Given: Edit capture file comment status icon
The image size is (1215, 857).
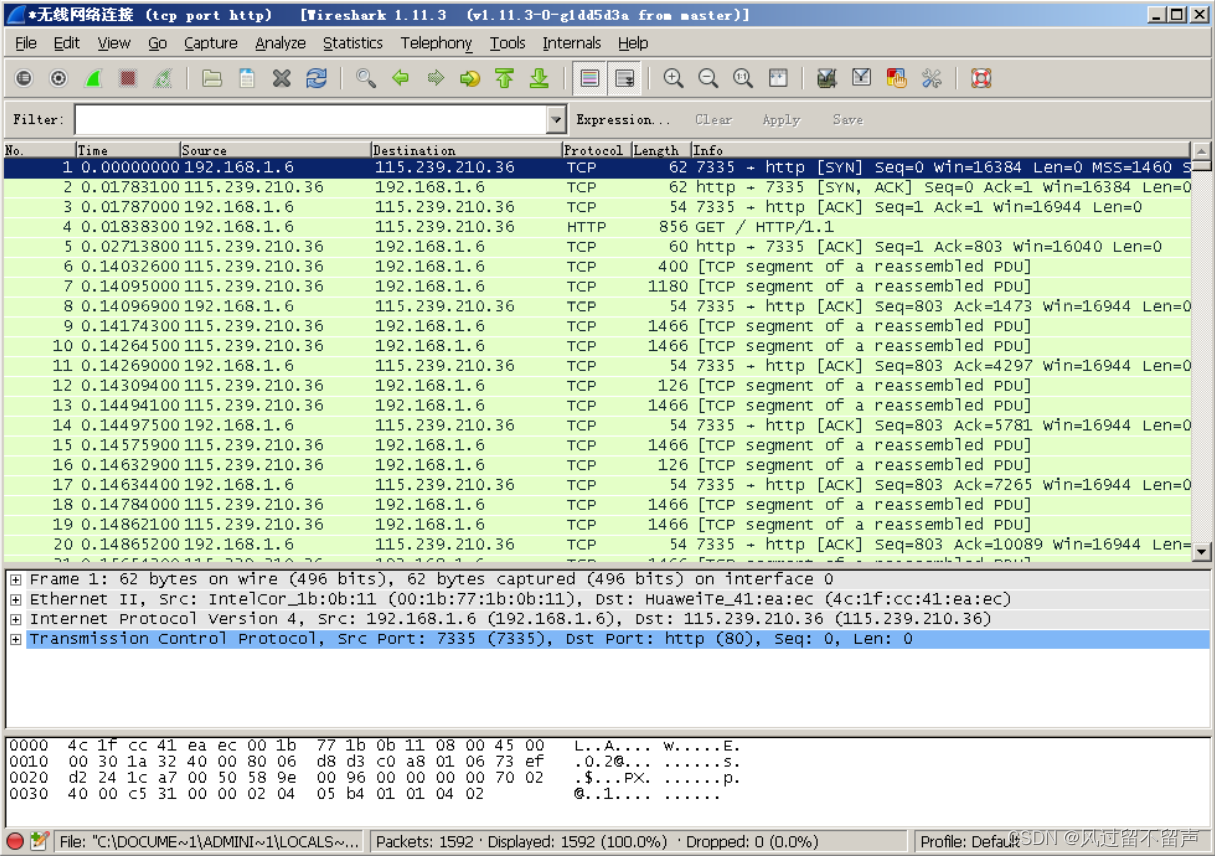Looking at the screenshot, I should (x=39, y=841).
